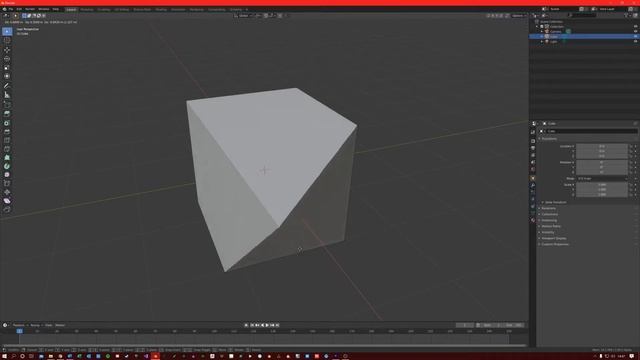Toggle visibility eye of Light in outliner

[x=636, y=41]
